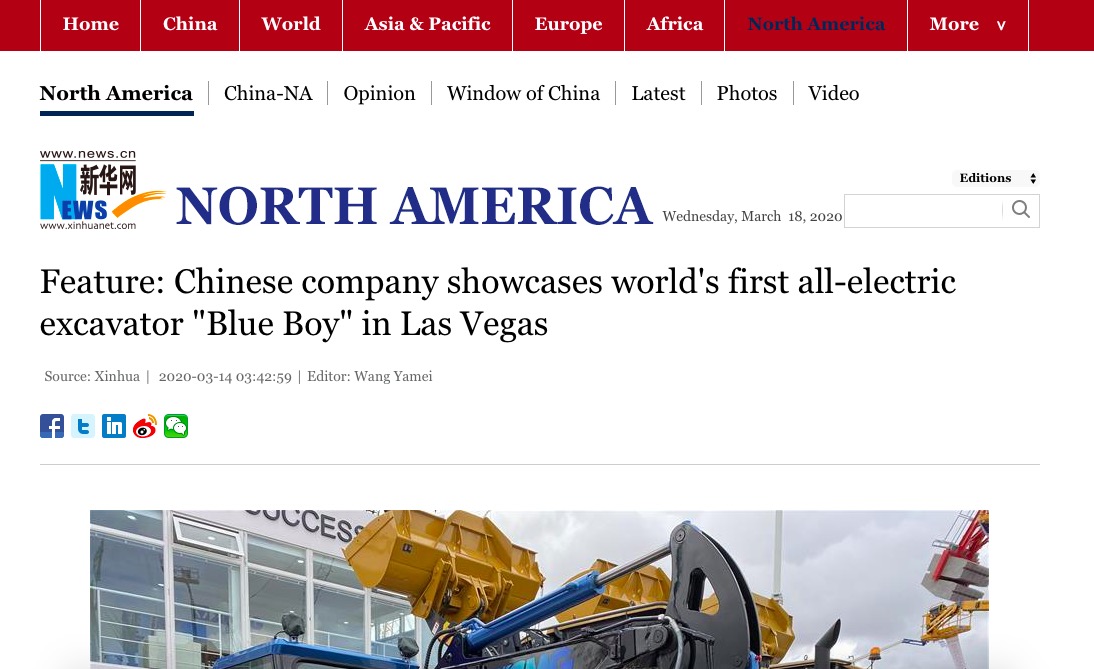
Task: Open the Latest link
Action: 658,93
